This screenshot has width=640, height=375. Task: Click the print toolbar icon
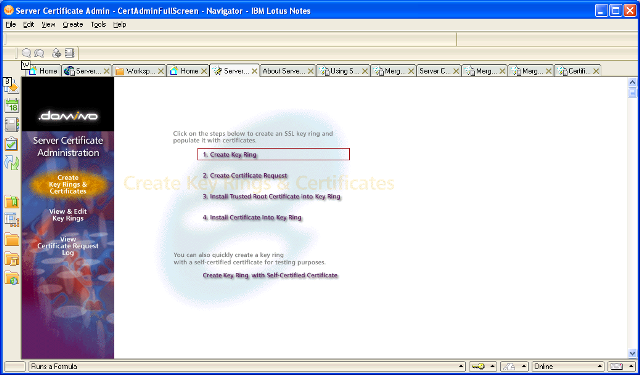point(57,53)
